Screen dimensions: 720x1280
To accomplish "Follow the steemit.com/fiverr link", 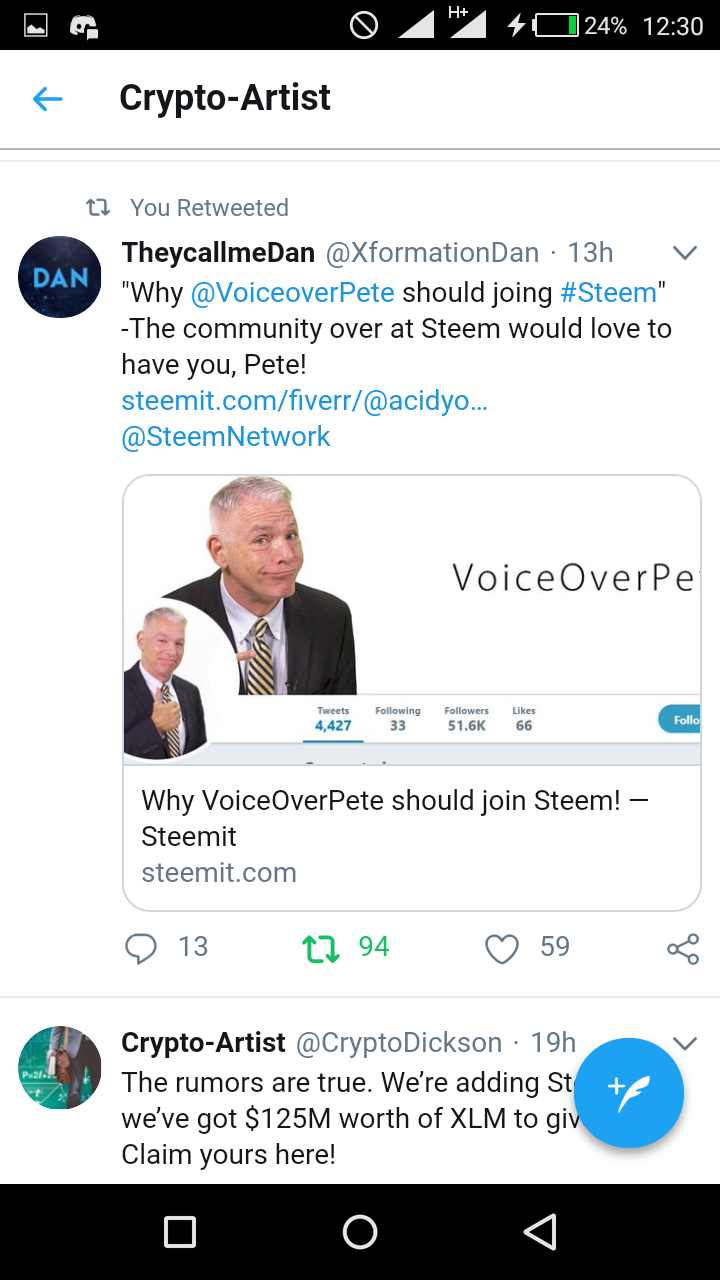I will point(305,400).
